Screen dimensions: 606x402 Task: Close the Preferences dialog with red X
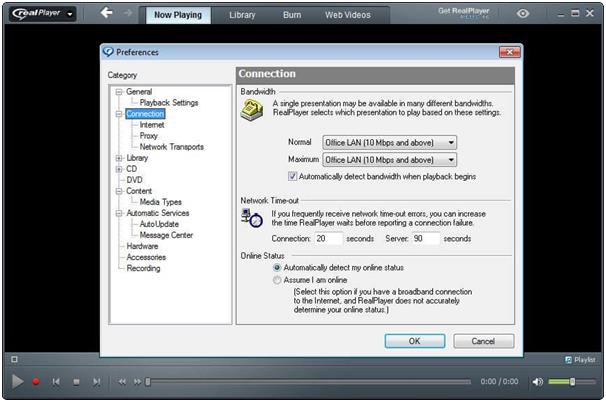509,52
